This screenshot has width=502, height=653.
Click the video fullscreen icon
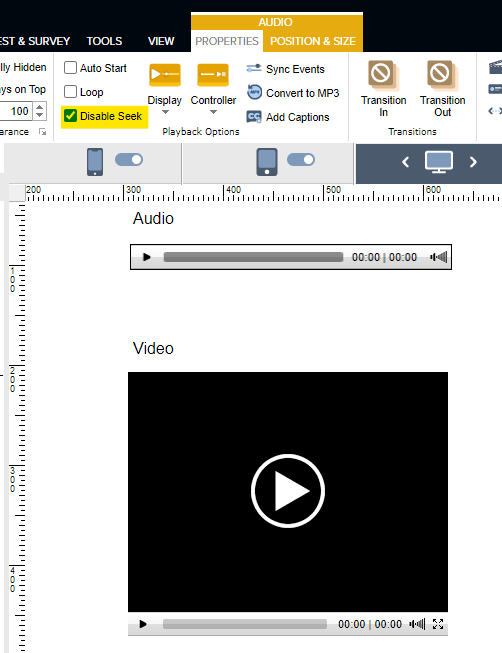[438, 624]
